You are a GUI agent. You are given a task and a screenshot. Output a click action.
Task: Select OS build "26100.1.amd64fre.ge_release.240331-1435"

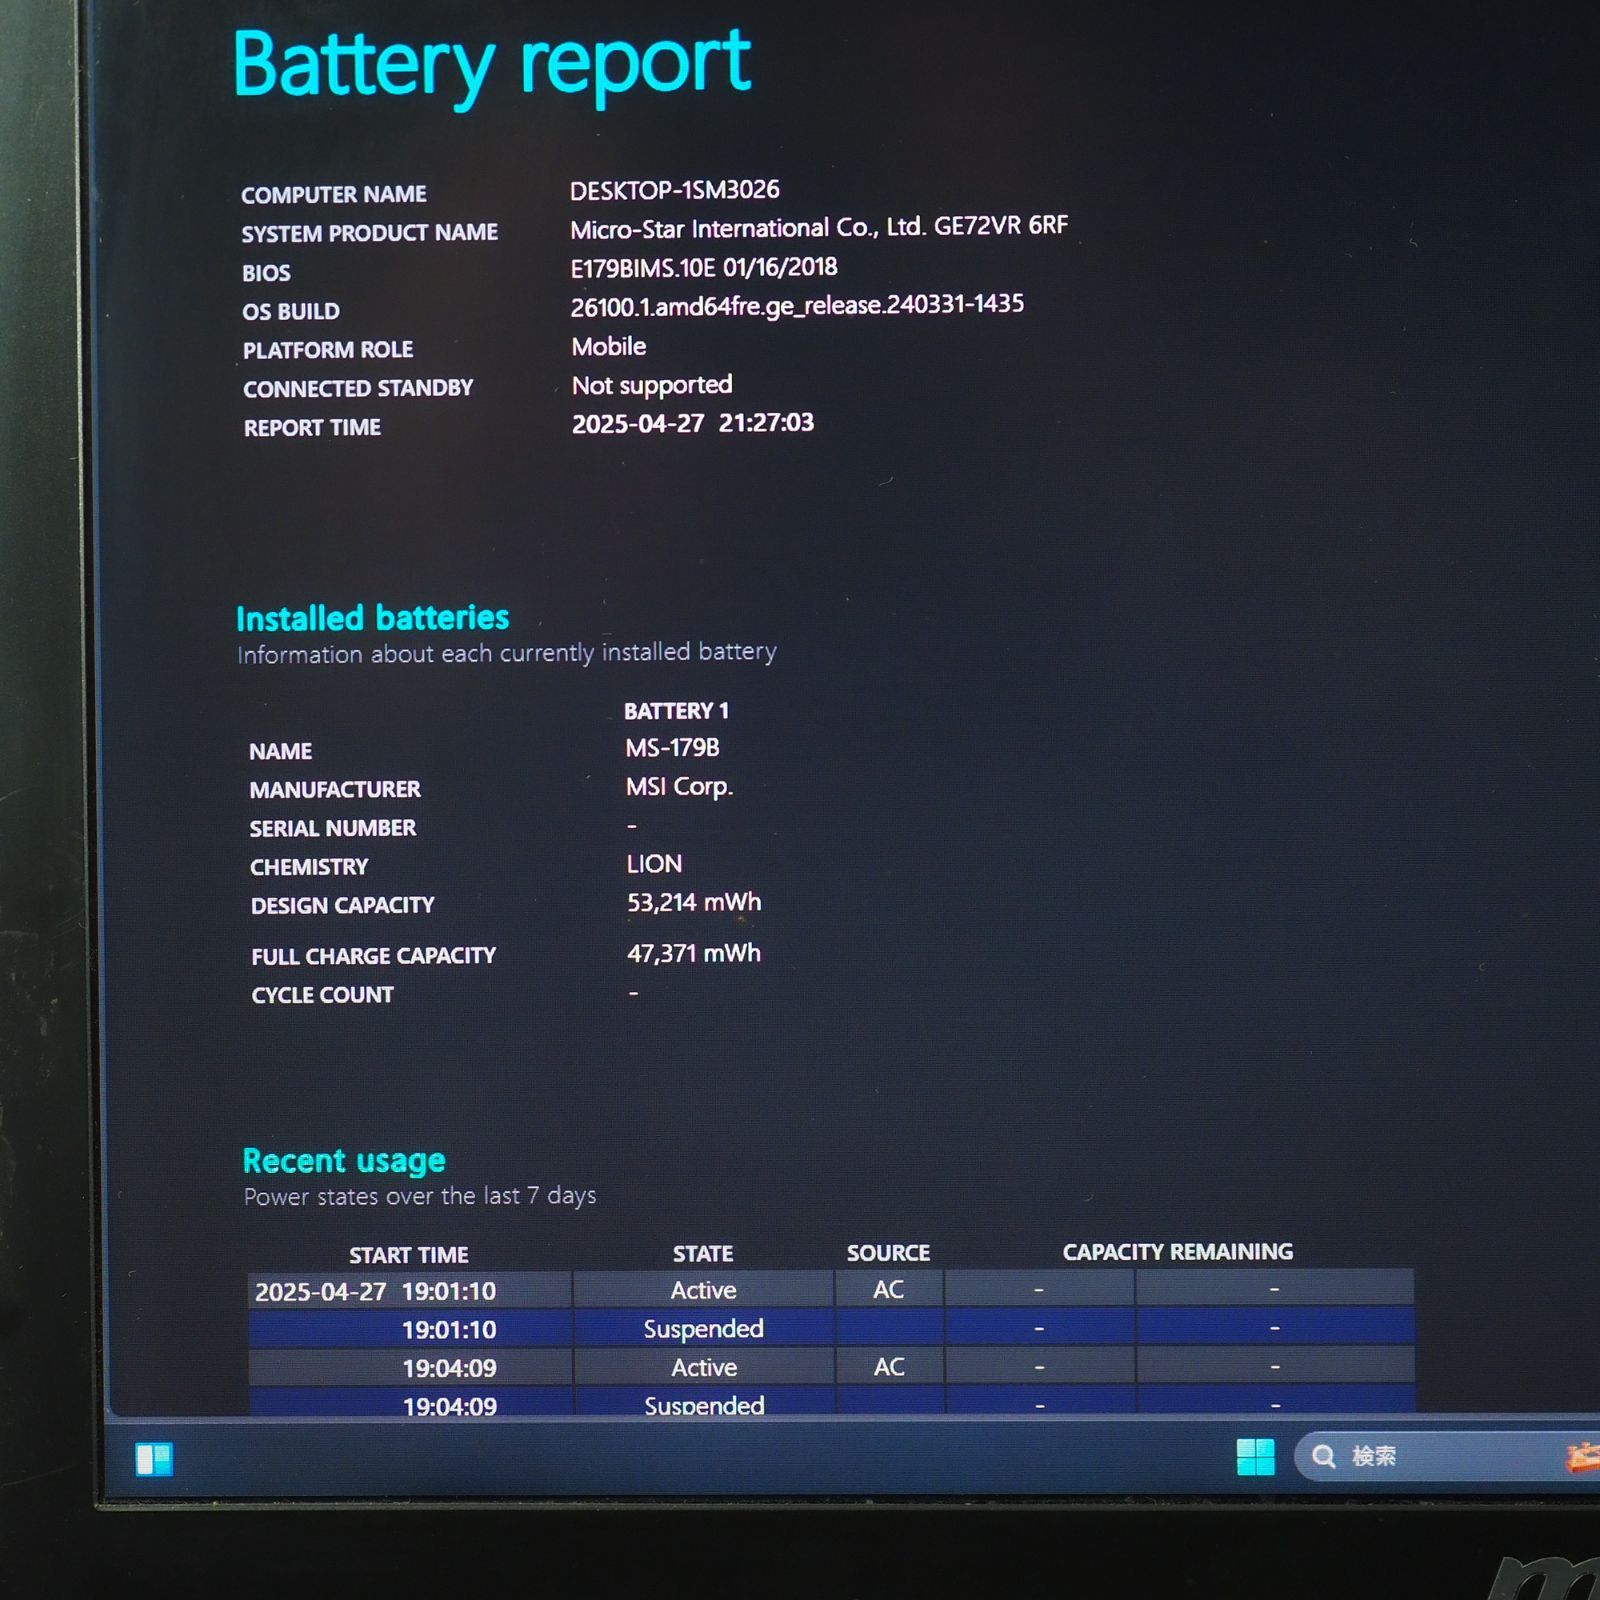797,305
